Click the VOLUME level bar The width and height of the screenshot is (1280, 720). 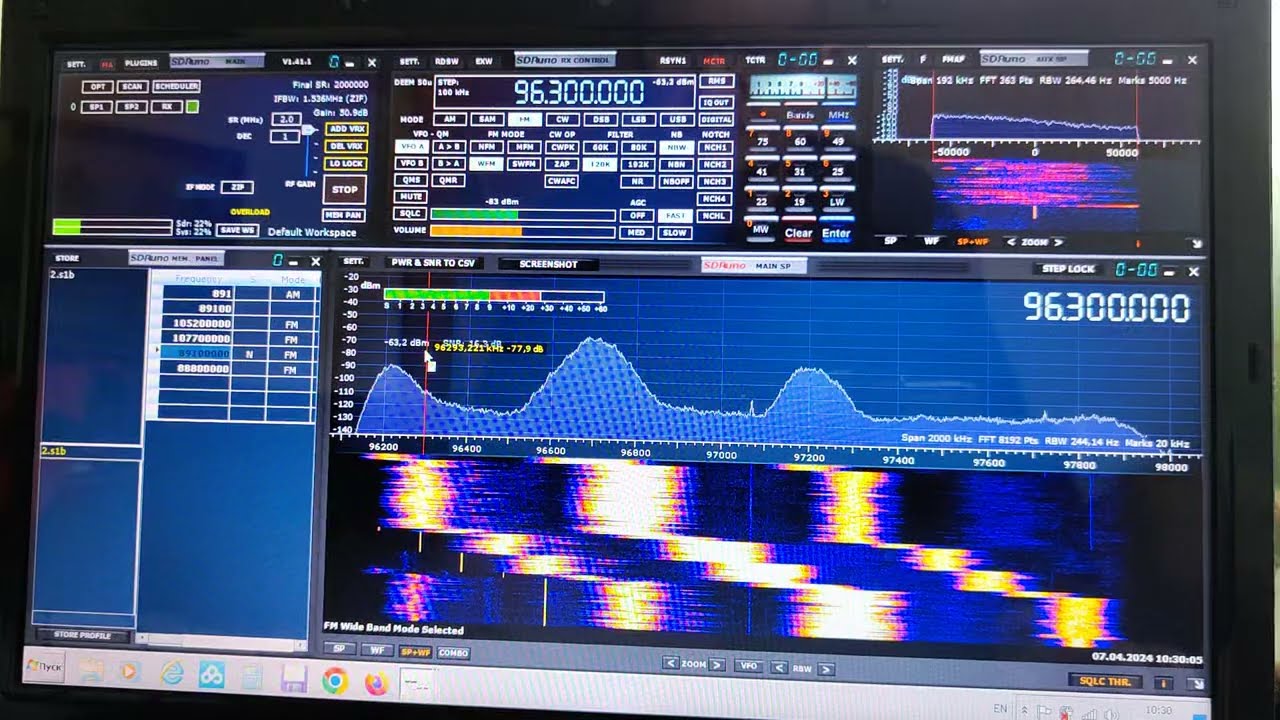[x=522, y=232]
